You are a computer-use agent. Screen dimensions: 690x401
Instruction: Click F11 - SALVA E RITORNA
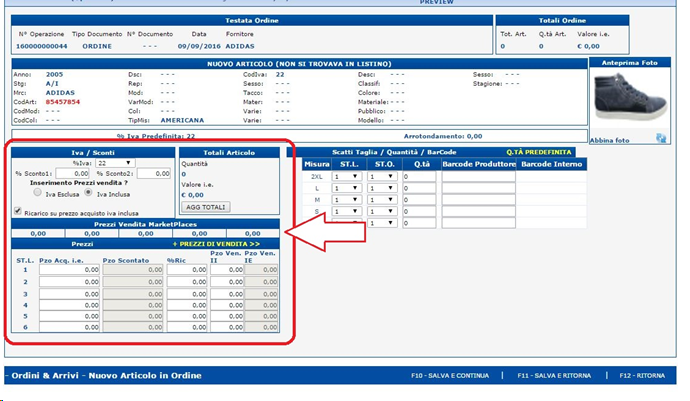click(x=554, y=375)
